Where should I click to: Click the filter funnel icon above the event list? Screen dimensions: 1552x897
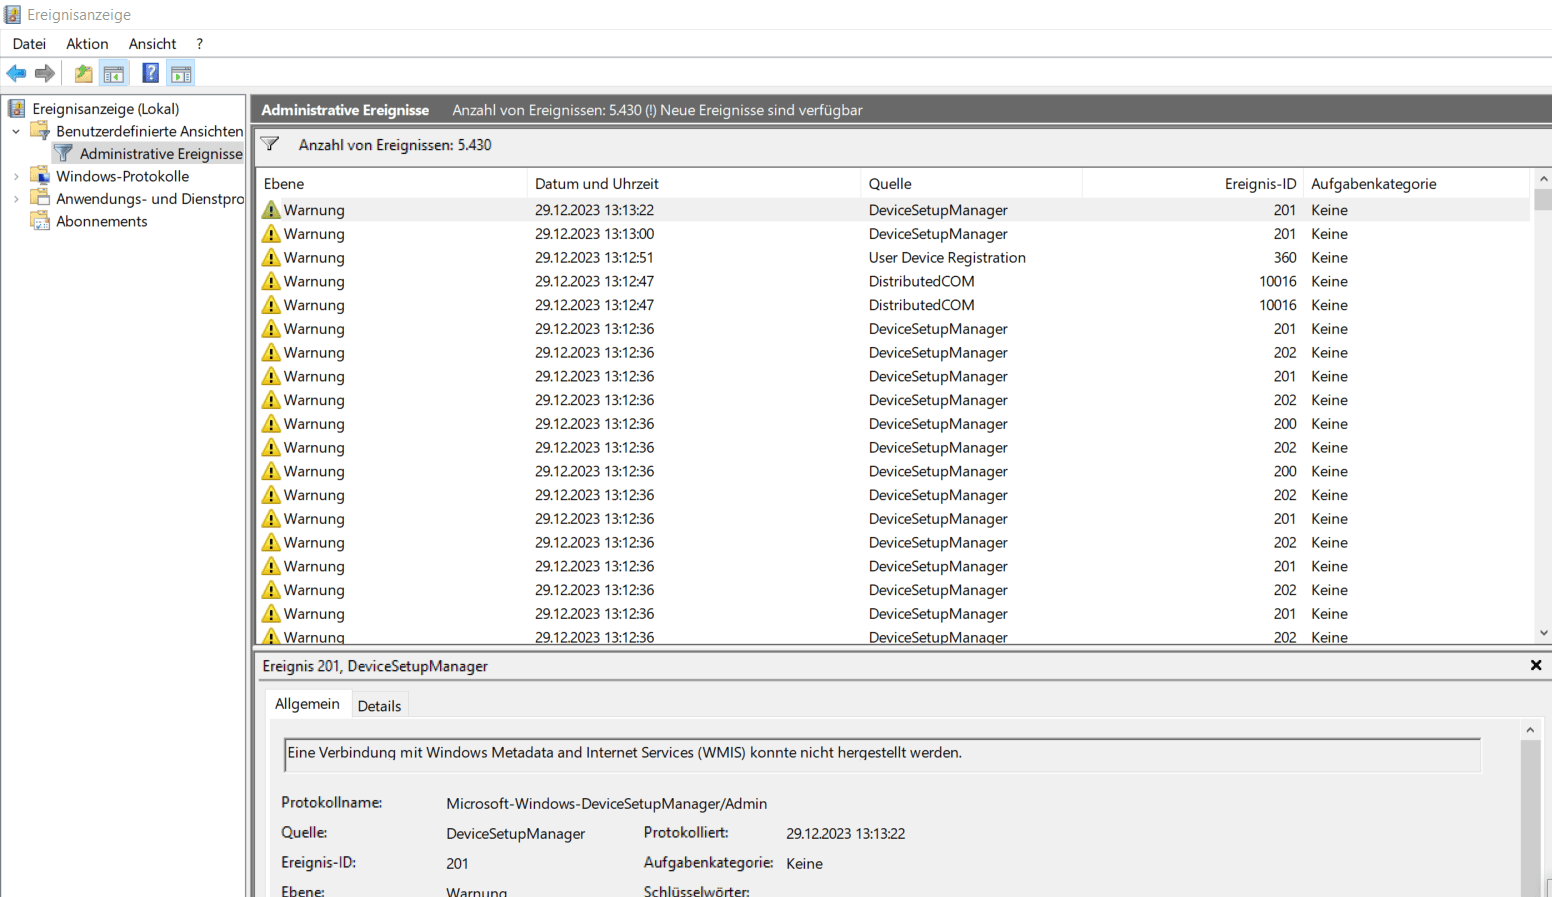(x=270, y=144)
